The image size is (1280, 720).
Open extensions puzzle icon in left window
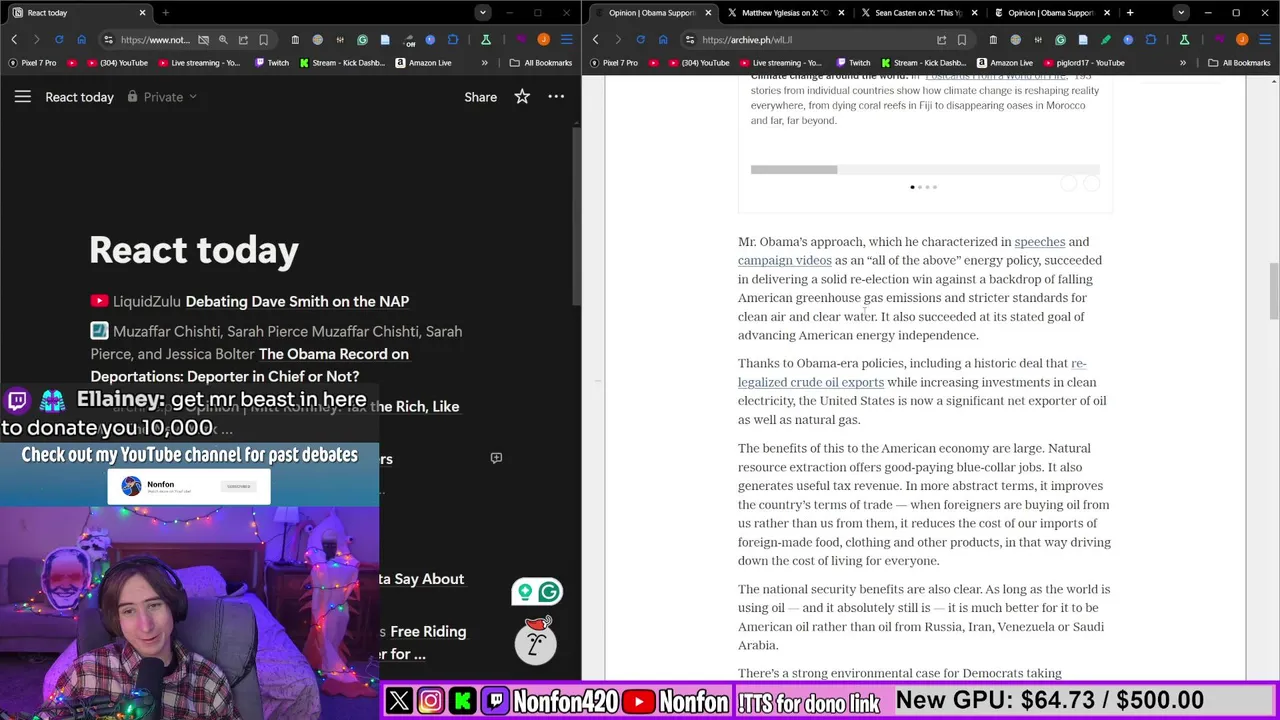(x=453, y=40)
